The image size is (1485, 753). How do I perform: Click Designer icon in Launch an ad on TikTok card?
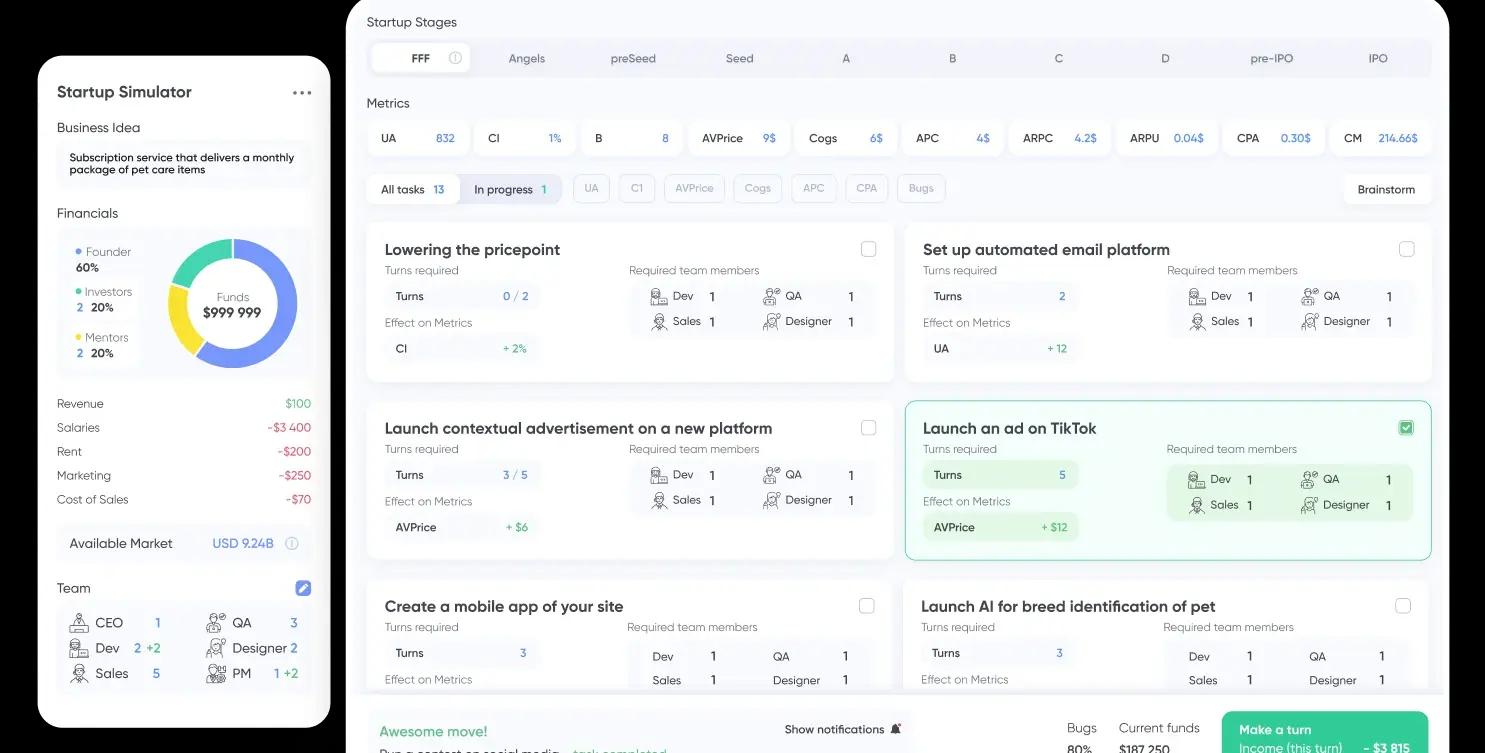1310,505
